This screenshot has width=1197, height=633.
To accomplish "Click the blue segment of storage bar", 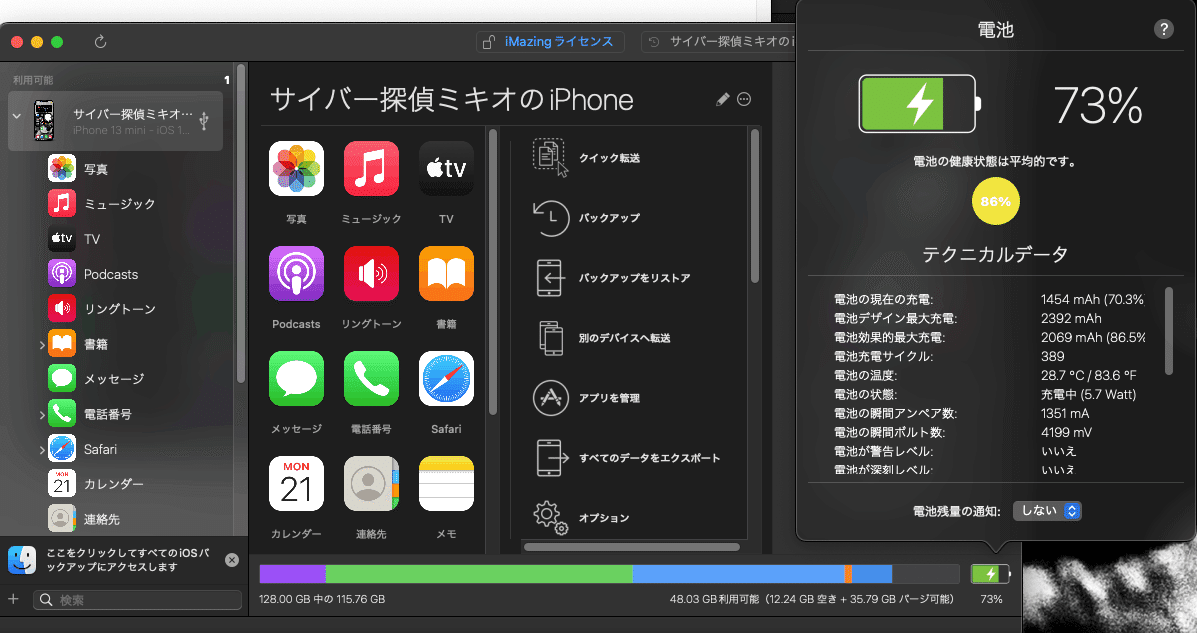I will click(x=738, y=574).
